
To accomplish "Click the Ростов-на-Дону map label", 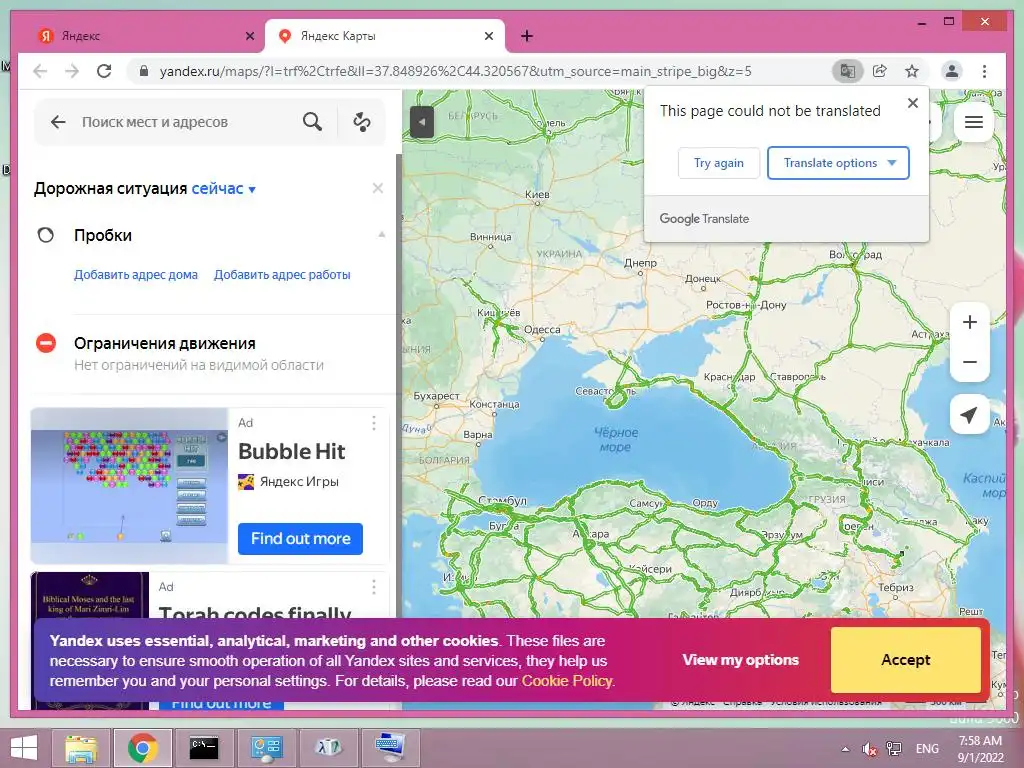I will tap(746, 305).
